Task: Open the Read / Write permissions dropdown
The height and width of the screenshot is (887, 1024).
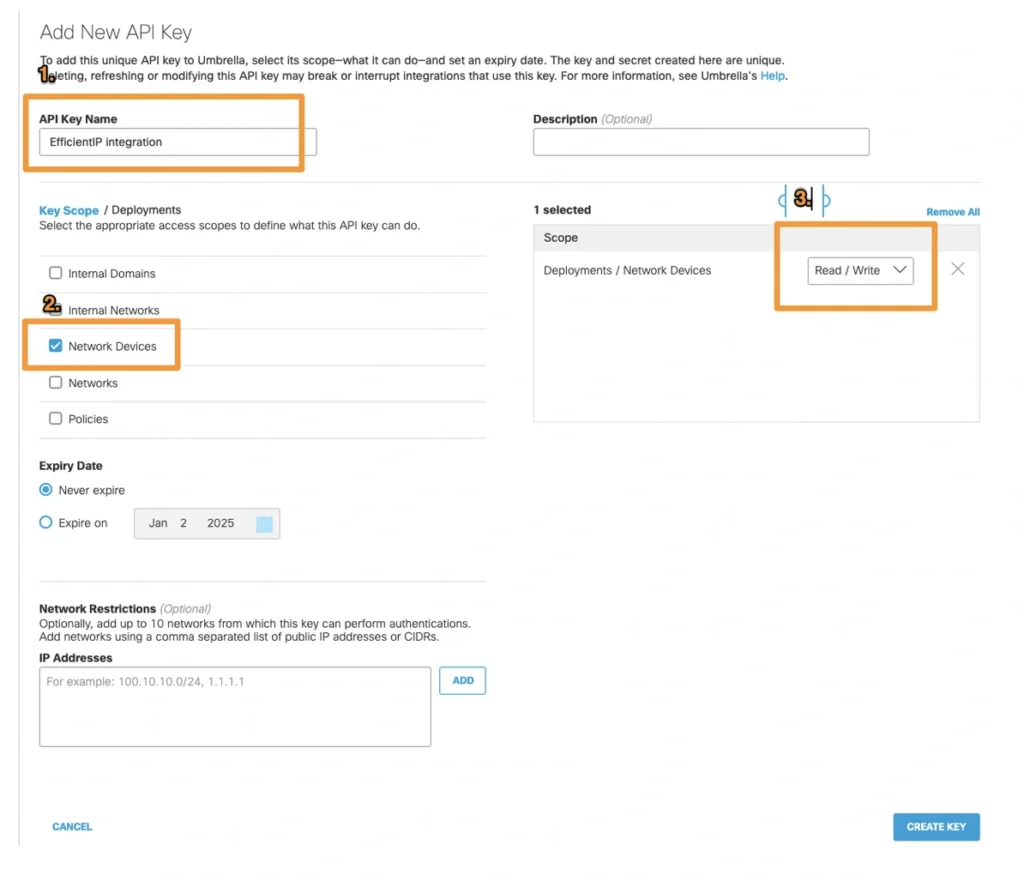Action: (860, 269)
